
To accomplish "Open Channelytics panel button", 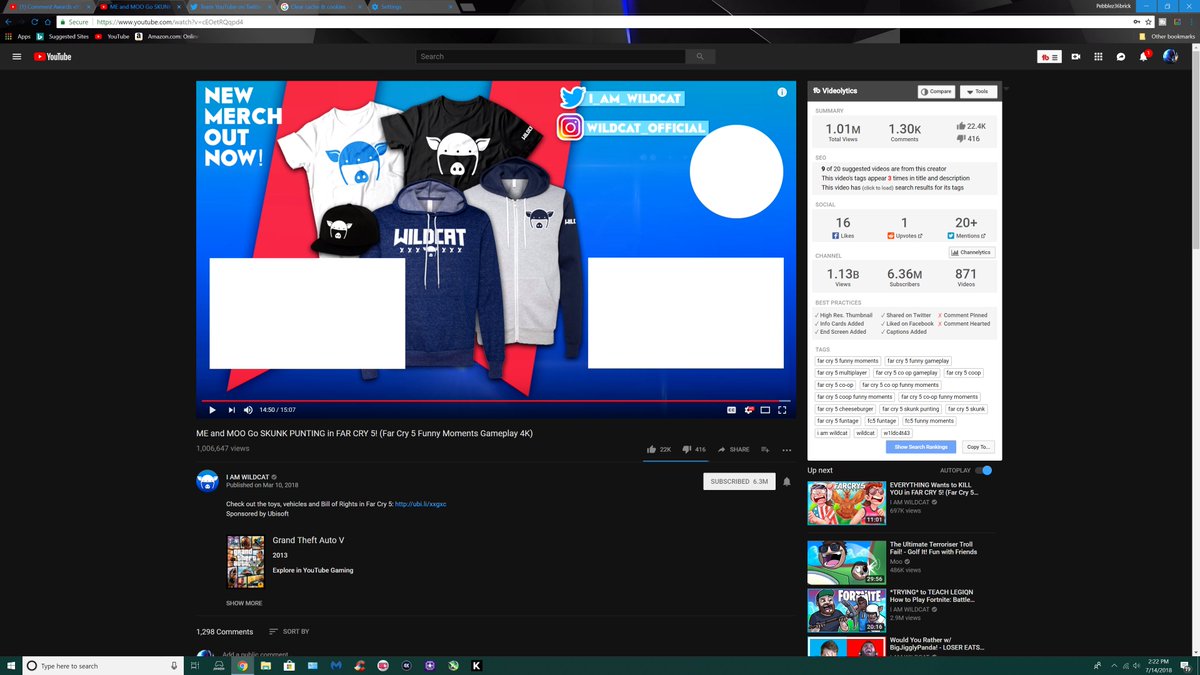I will point(971,253).
